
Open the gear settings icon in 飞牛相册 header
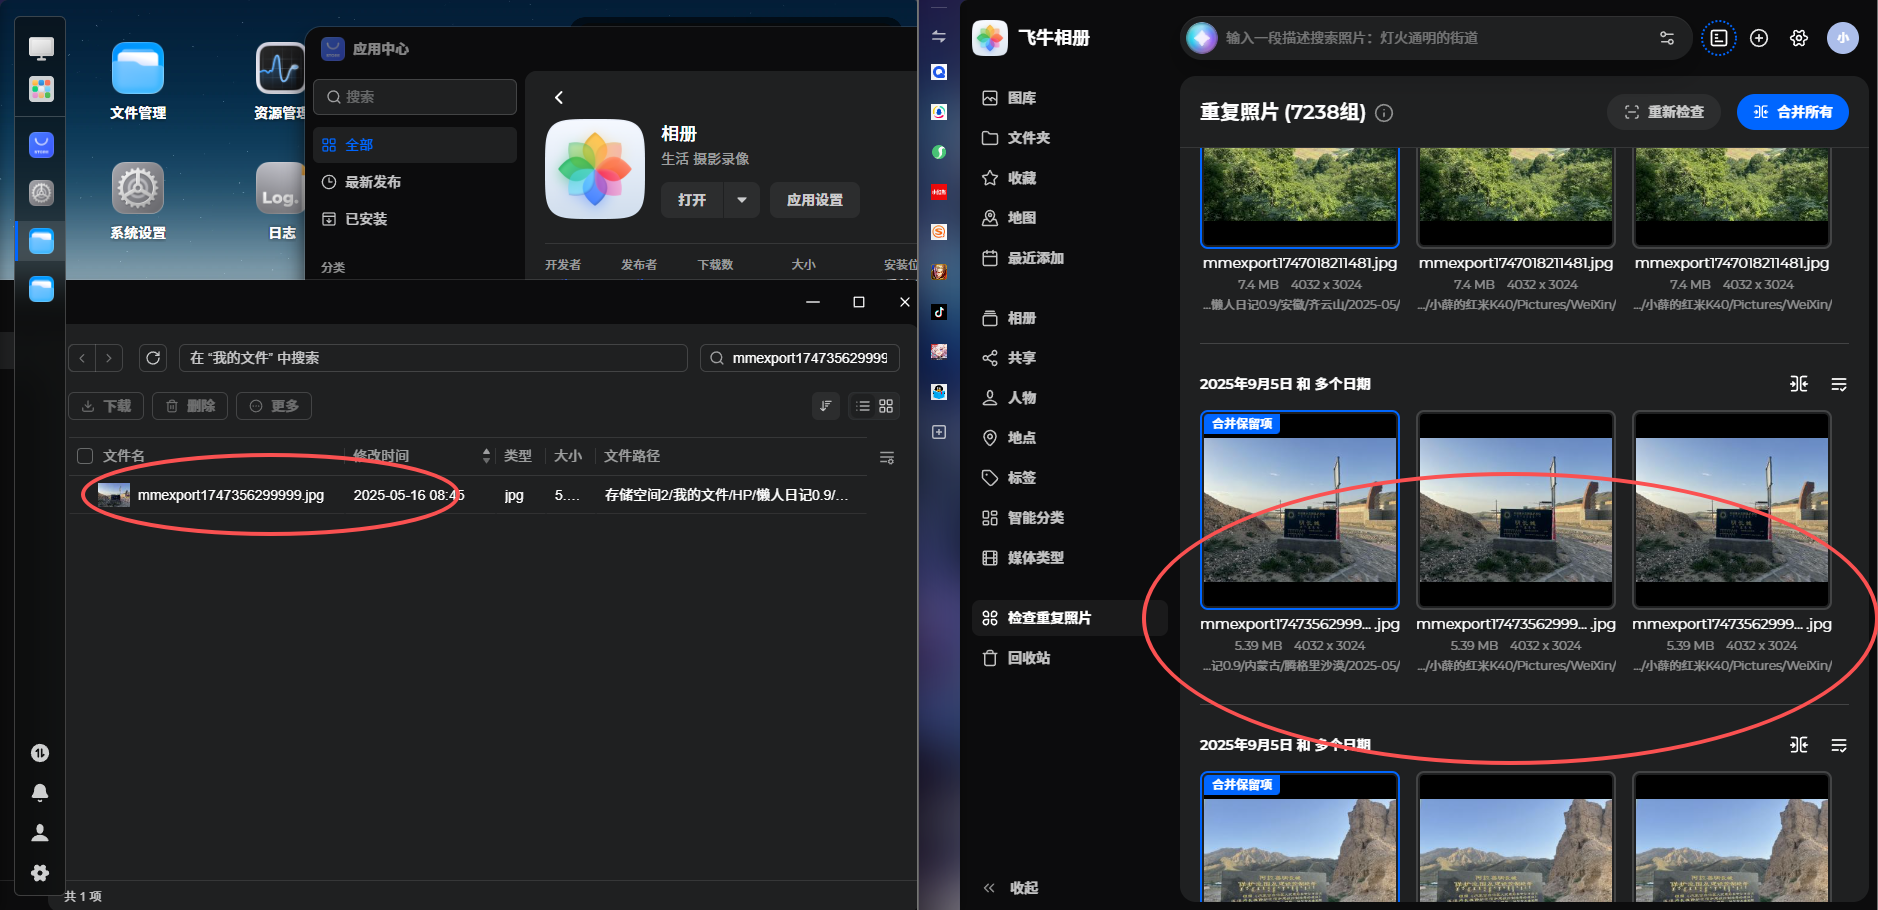pos(1799,38)
